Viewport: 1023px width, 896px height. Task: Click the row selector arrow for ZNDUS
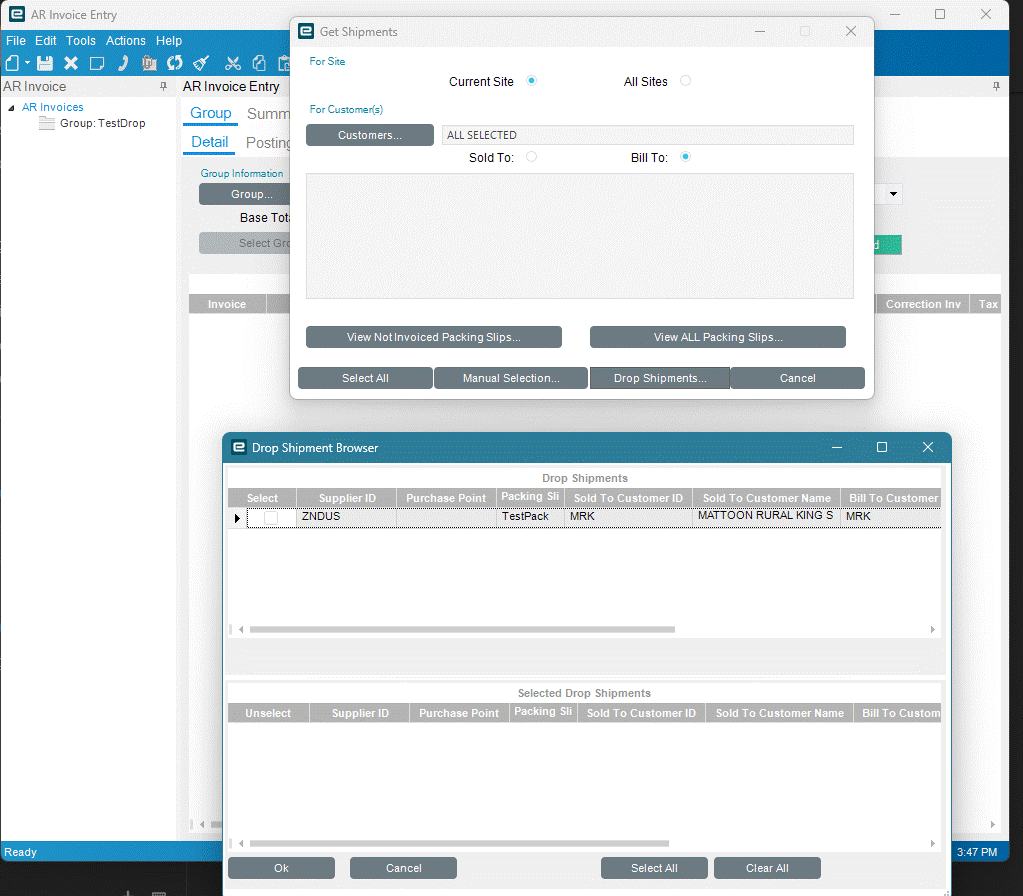coord(237,518)
